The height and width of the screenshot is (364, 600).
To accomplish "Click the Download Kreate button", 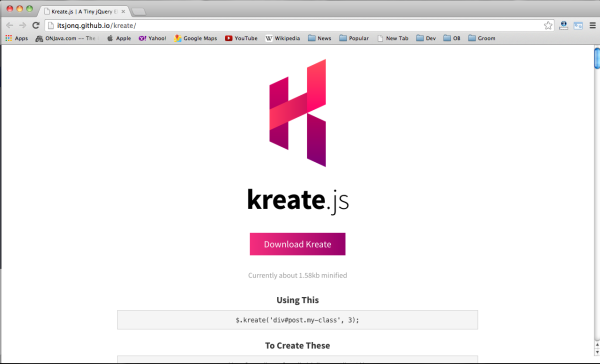I will click(x=297, y=244).
